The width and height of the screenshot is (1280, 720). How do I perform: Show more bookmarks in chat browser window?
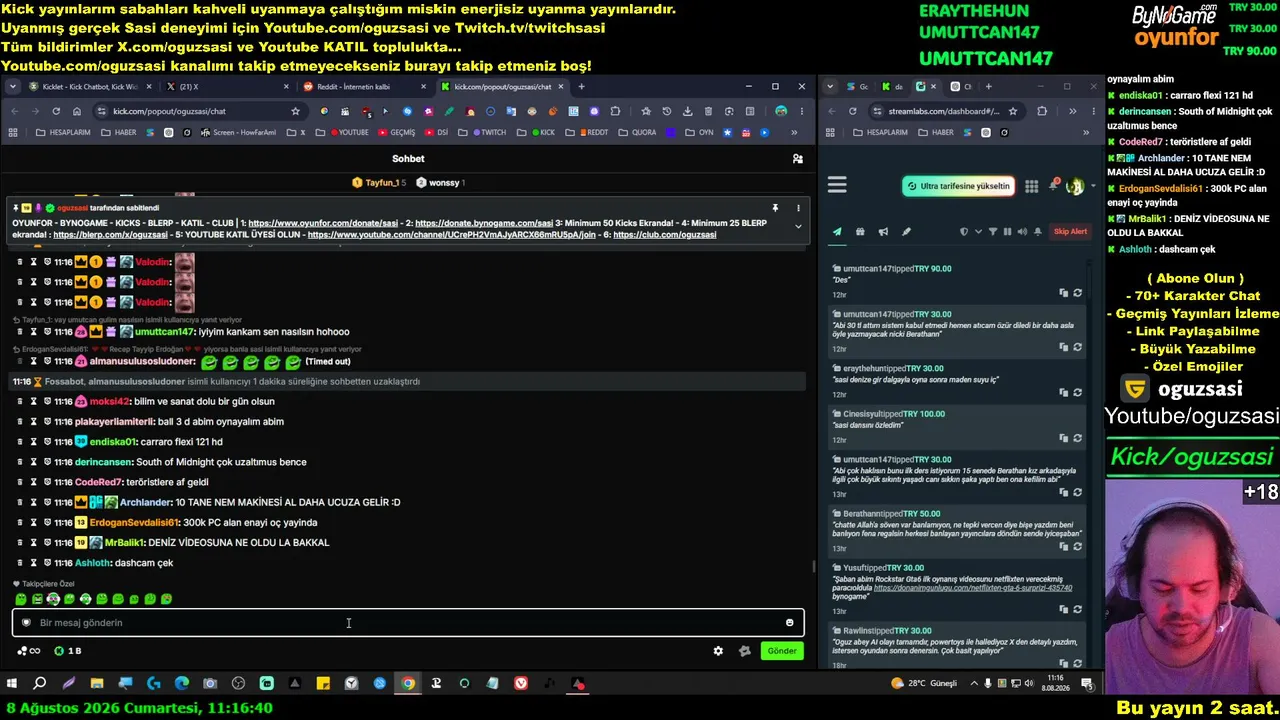click(794, 132)
